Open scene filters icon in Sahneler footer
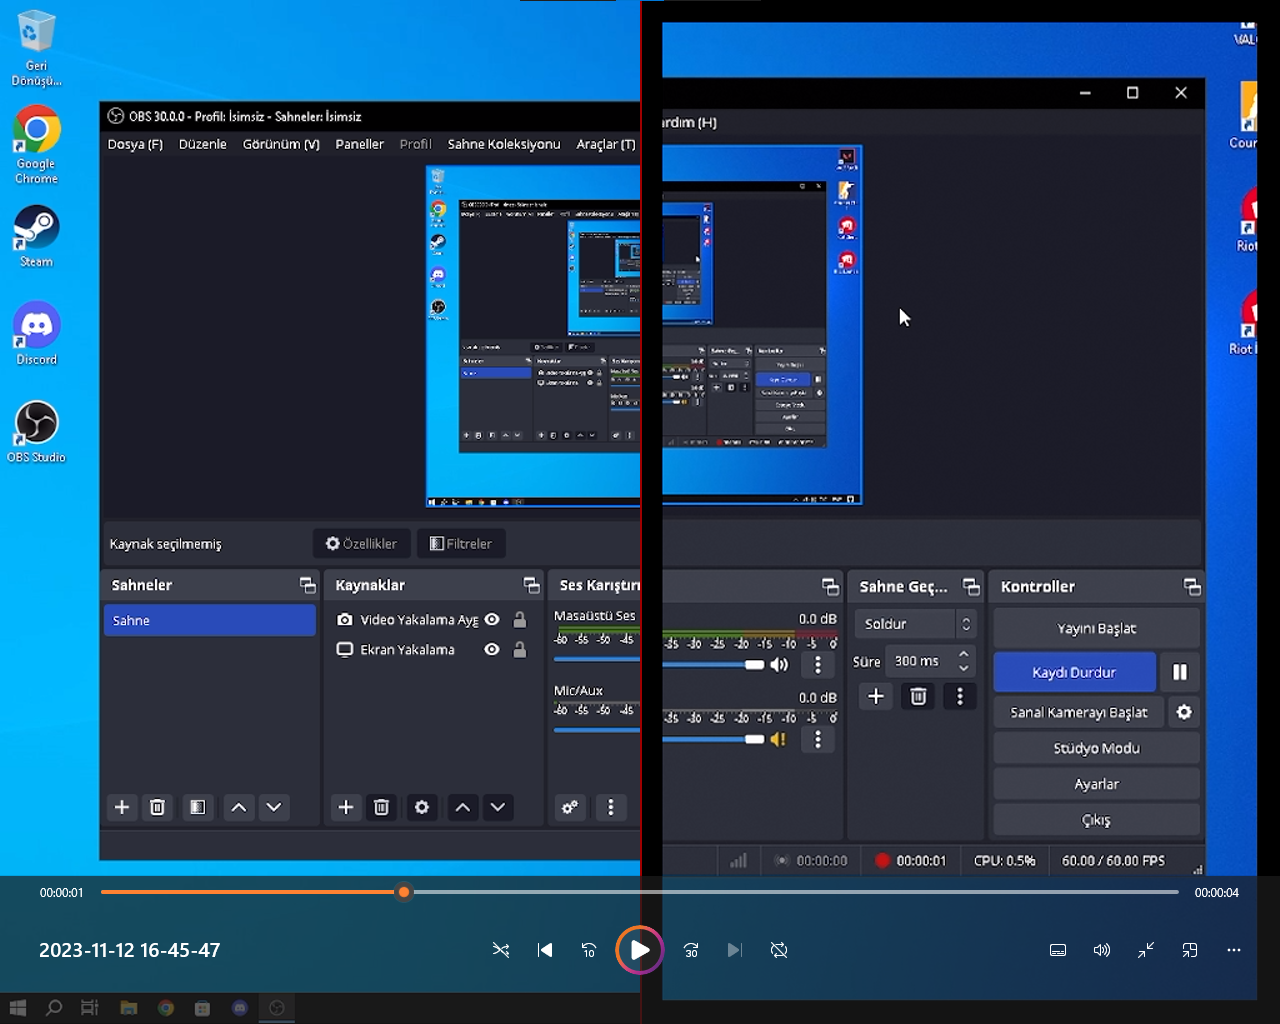Image resolution: width=1280 pixels, height=1024 pixels. (198, 807)
